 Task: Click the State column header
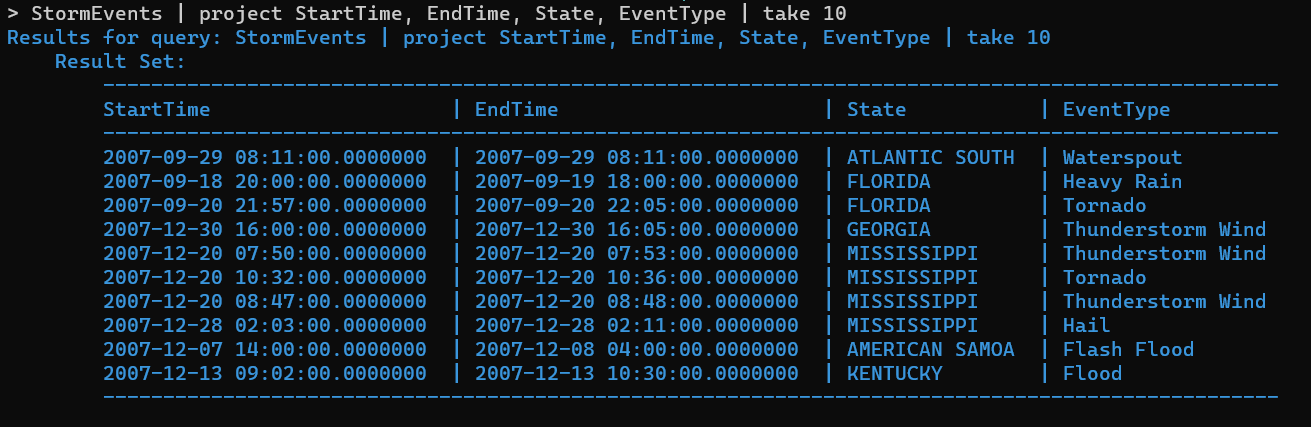[876, 110]
